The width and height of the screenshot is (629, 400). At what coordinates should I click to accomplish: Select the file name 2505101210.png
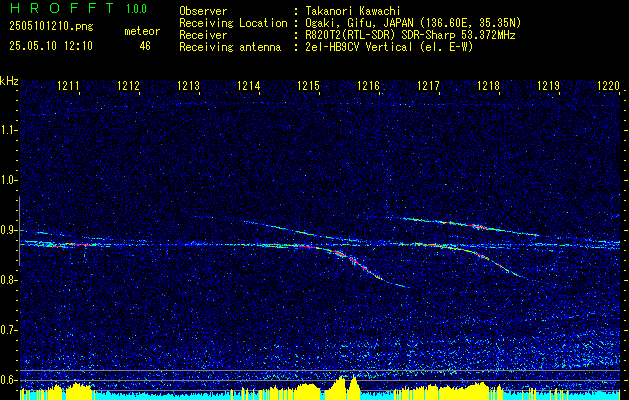coord(51,26)
